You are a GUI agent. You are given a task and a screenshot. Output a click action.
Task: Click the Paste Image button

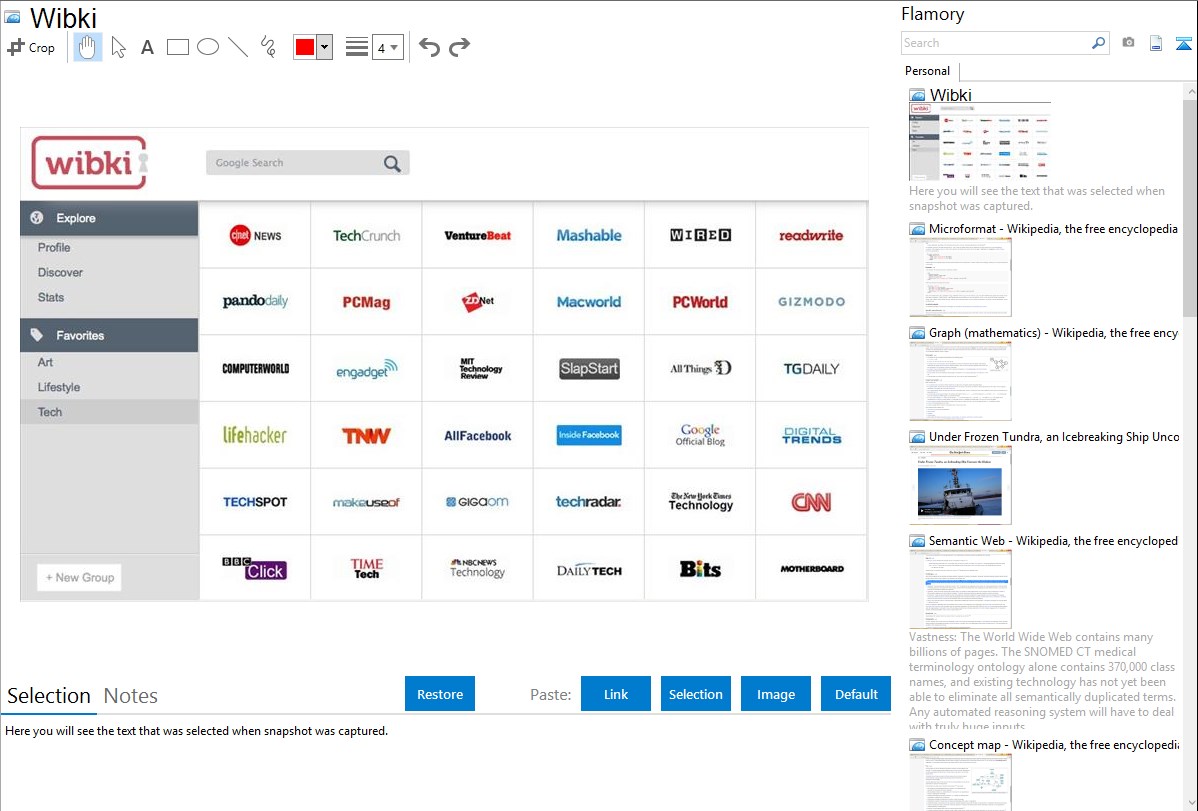775,694
